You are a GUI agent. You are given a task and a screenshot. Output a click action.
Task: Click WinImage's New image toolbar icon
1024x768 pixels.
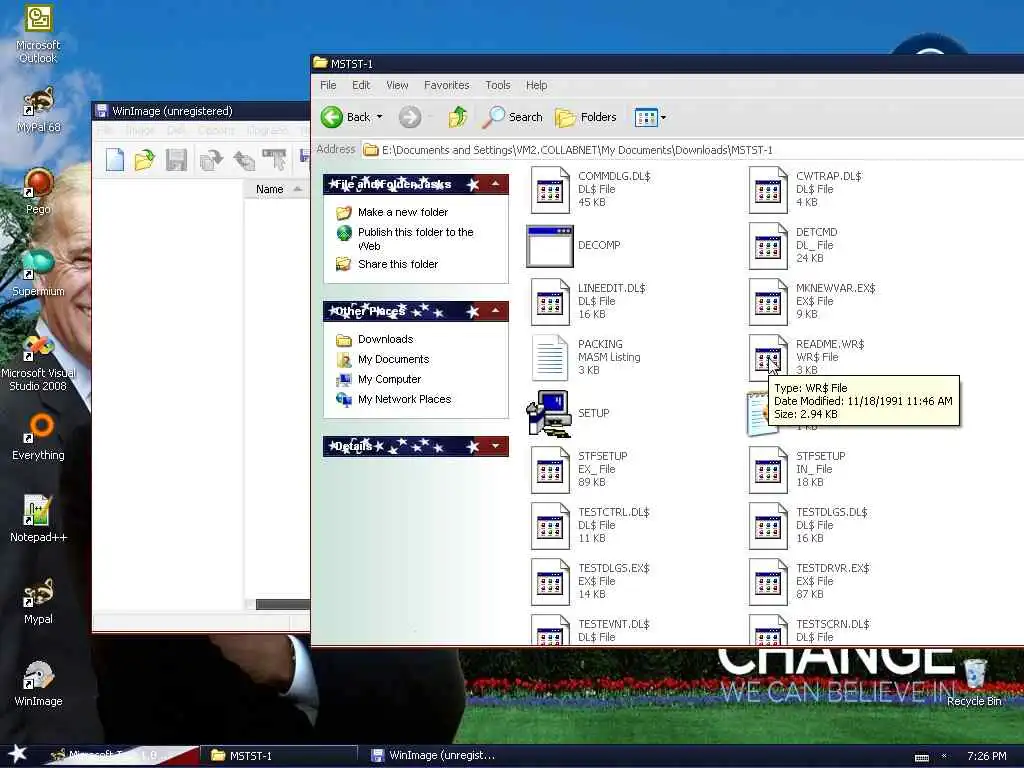click(114, 159)
